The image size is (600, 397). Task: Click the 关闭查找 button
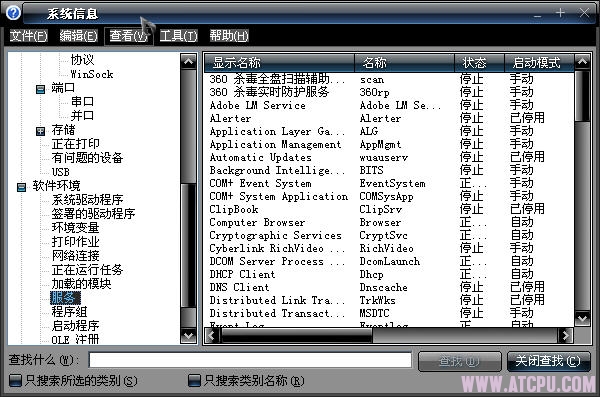coord(548,361)
